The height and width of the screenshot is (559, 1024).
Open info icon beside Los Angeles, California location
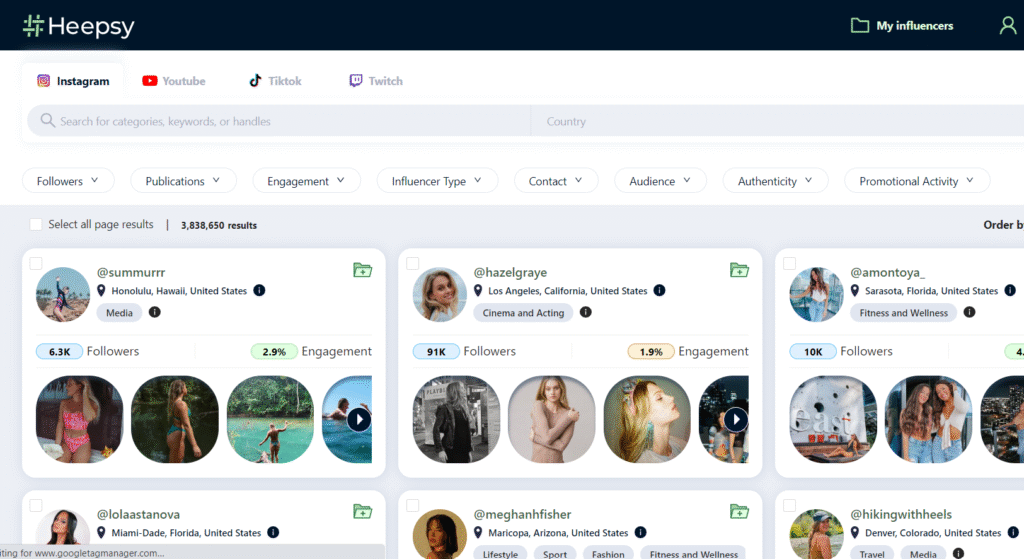click(x=660, y=290)
